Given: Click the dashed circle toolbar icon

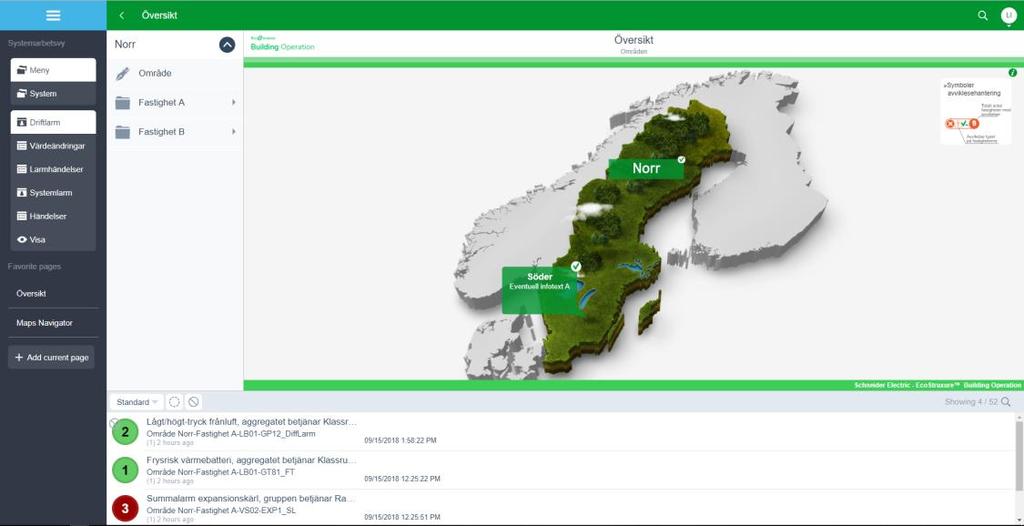Looking at the screenshot, I should [x=174, y=402].
